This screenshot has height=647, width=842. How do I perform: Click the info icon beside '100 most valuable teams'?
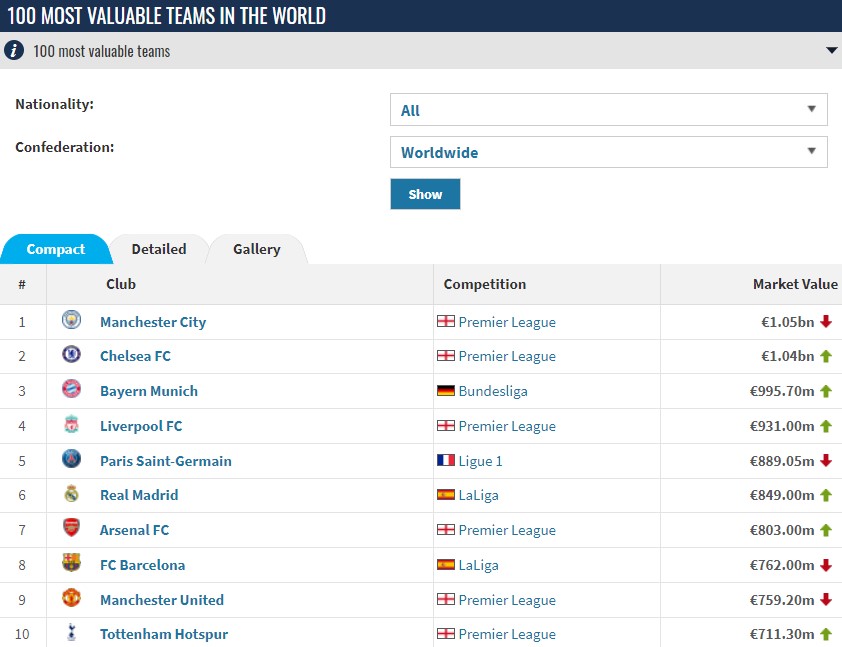14,50
